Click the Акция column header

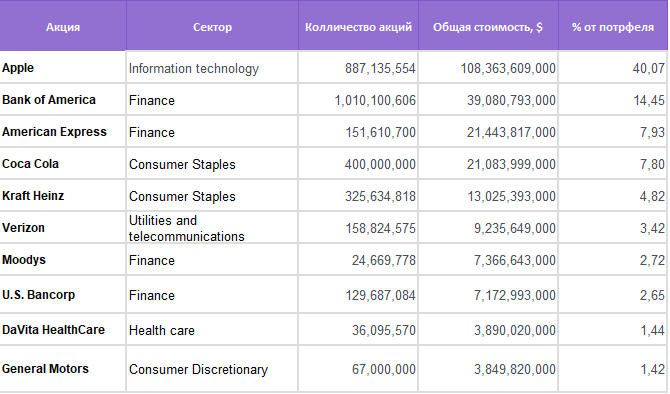click(63, 26)
